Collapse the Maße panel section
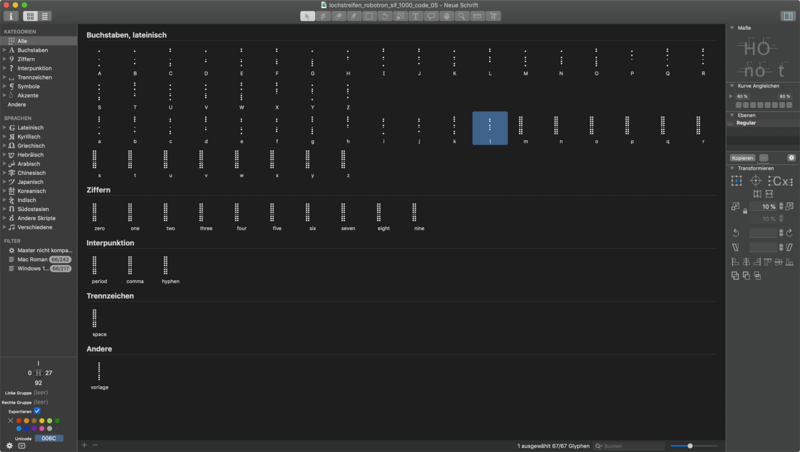Viewport: 800px width, 452px height. click(731, 28)
